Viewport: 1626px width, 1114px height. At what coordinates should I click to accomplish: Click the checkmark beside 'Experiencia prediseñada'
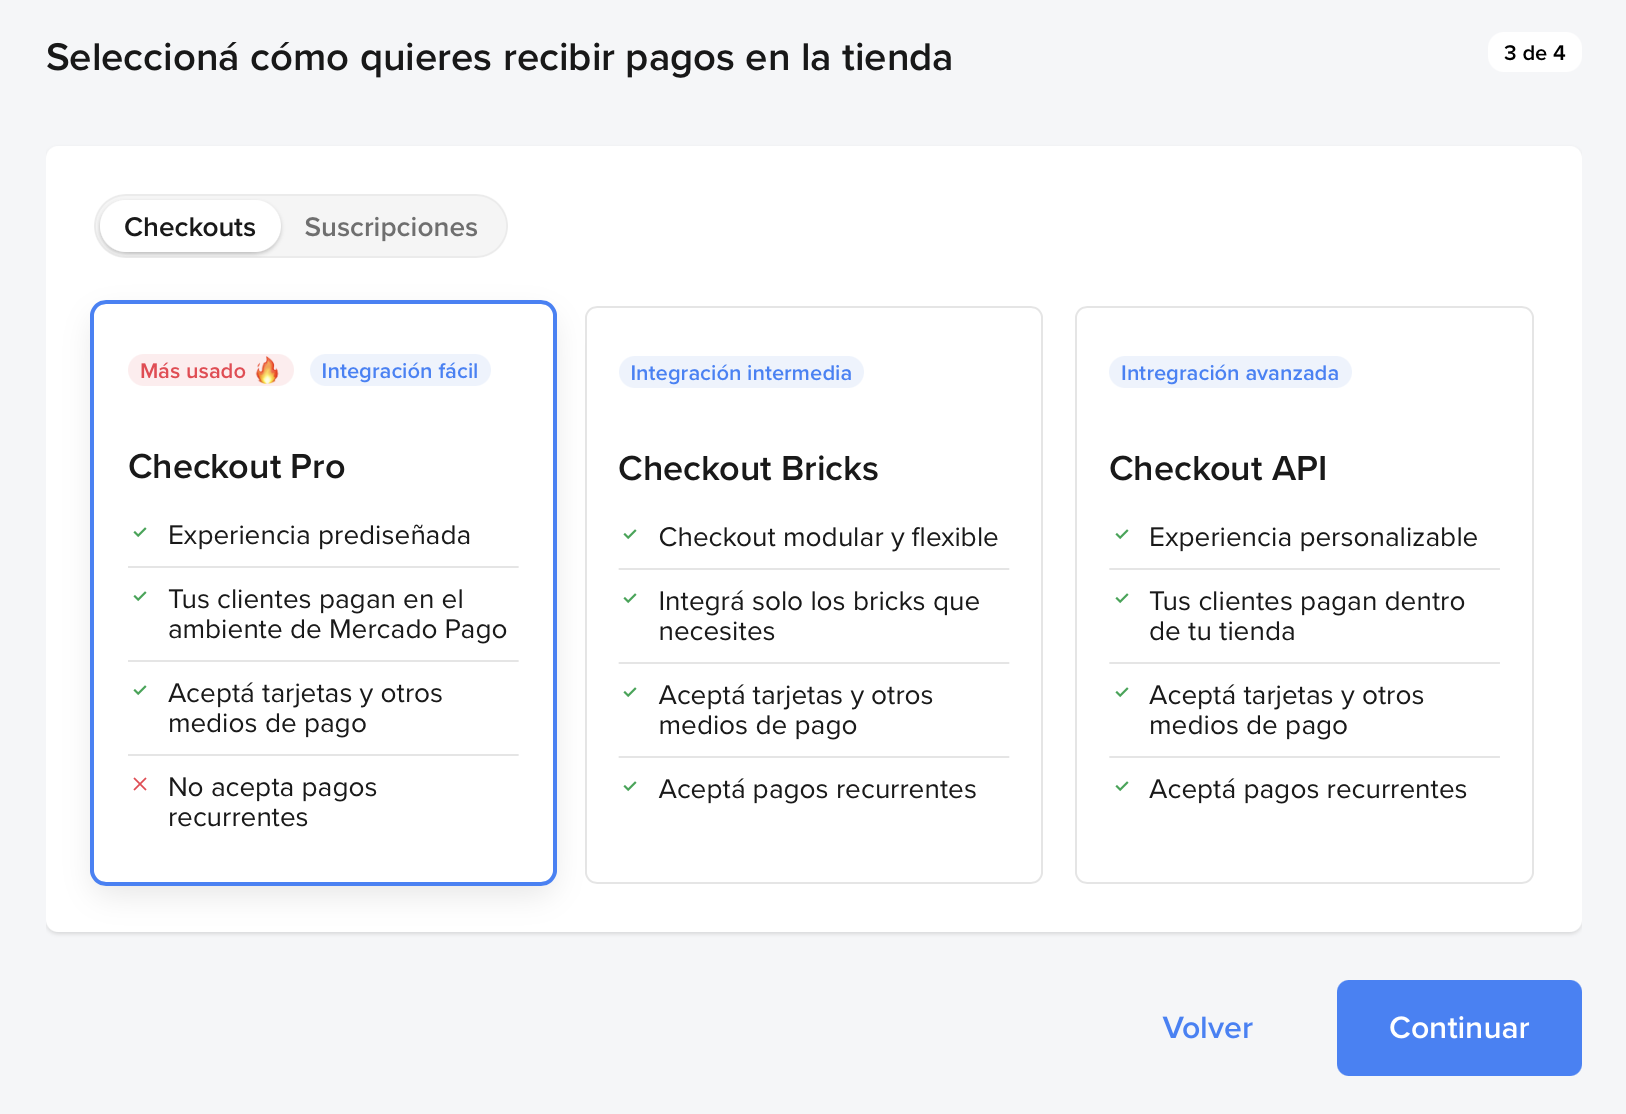point(140,533)
